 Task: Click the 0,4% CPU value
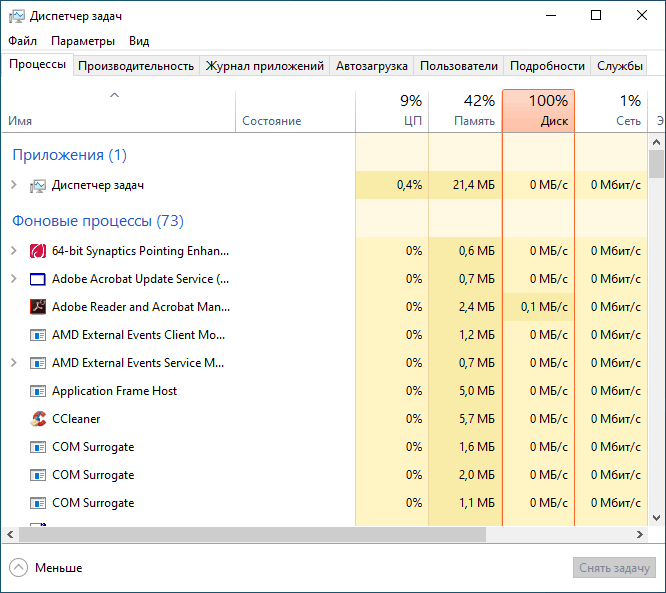409,185
